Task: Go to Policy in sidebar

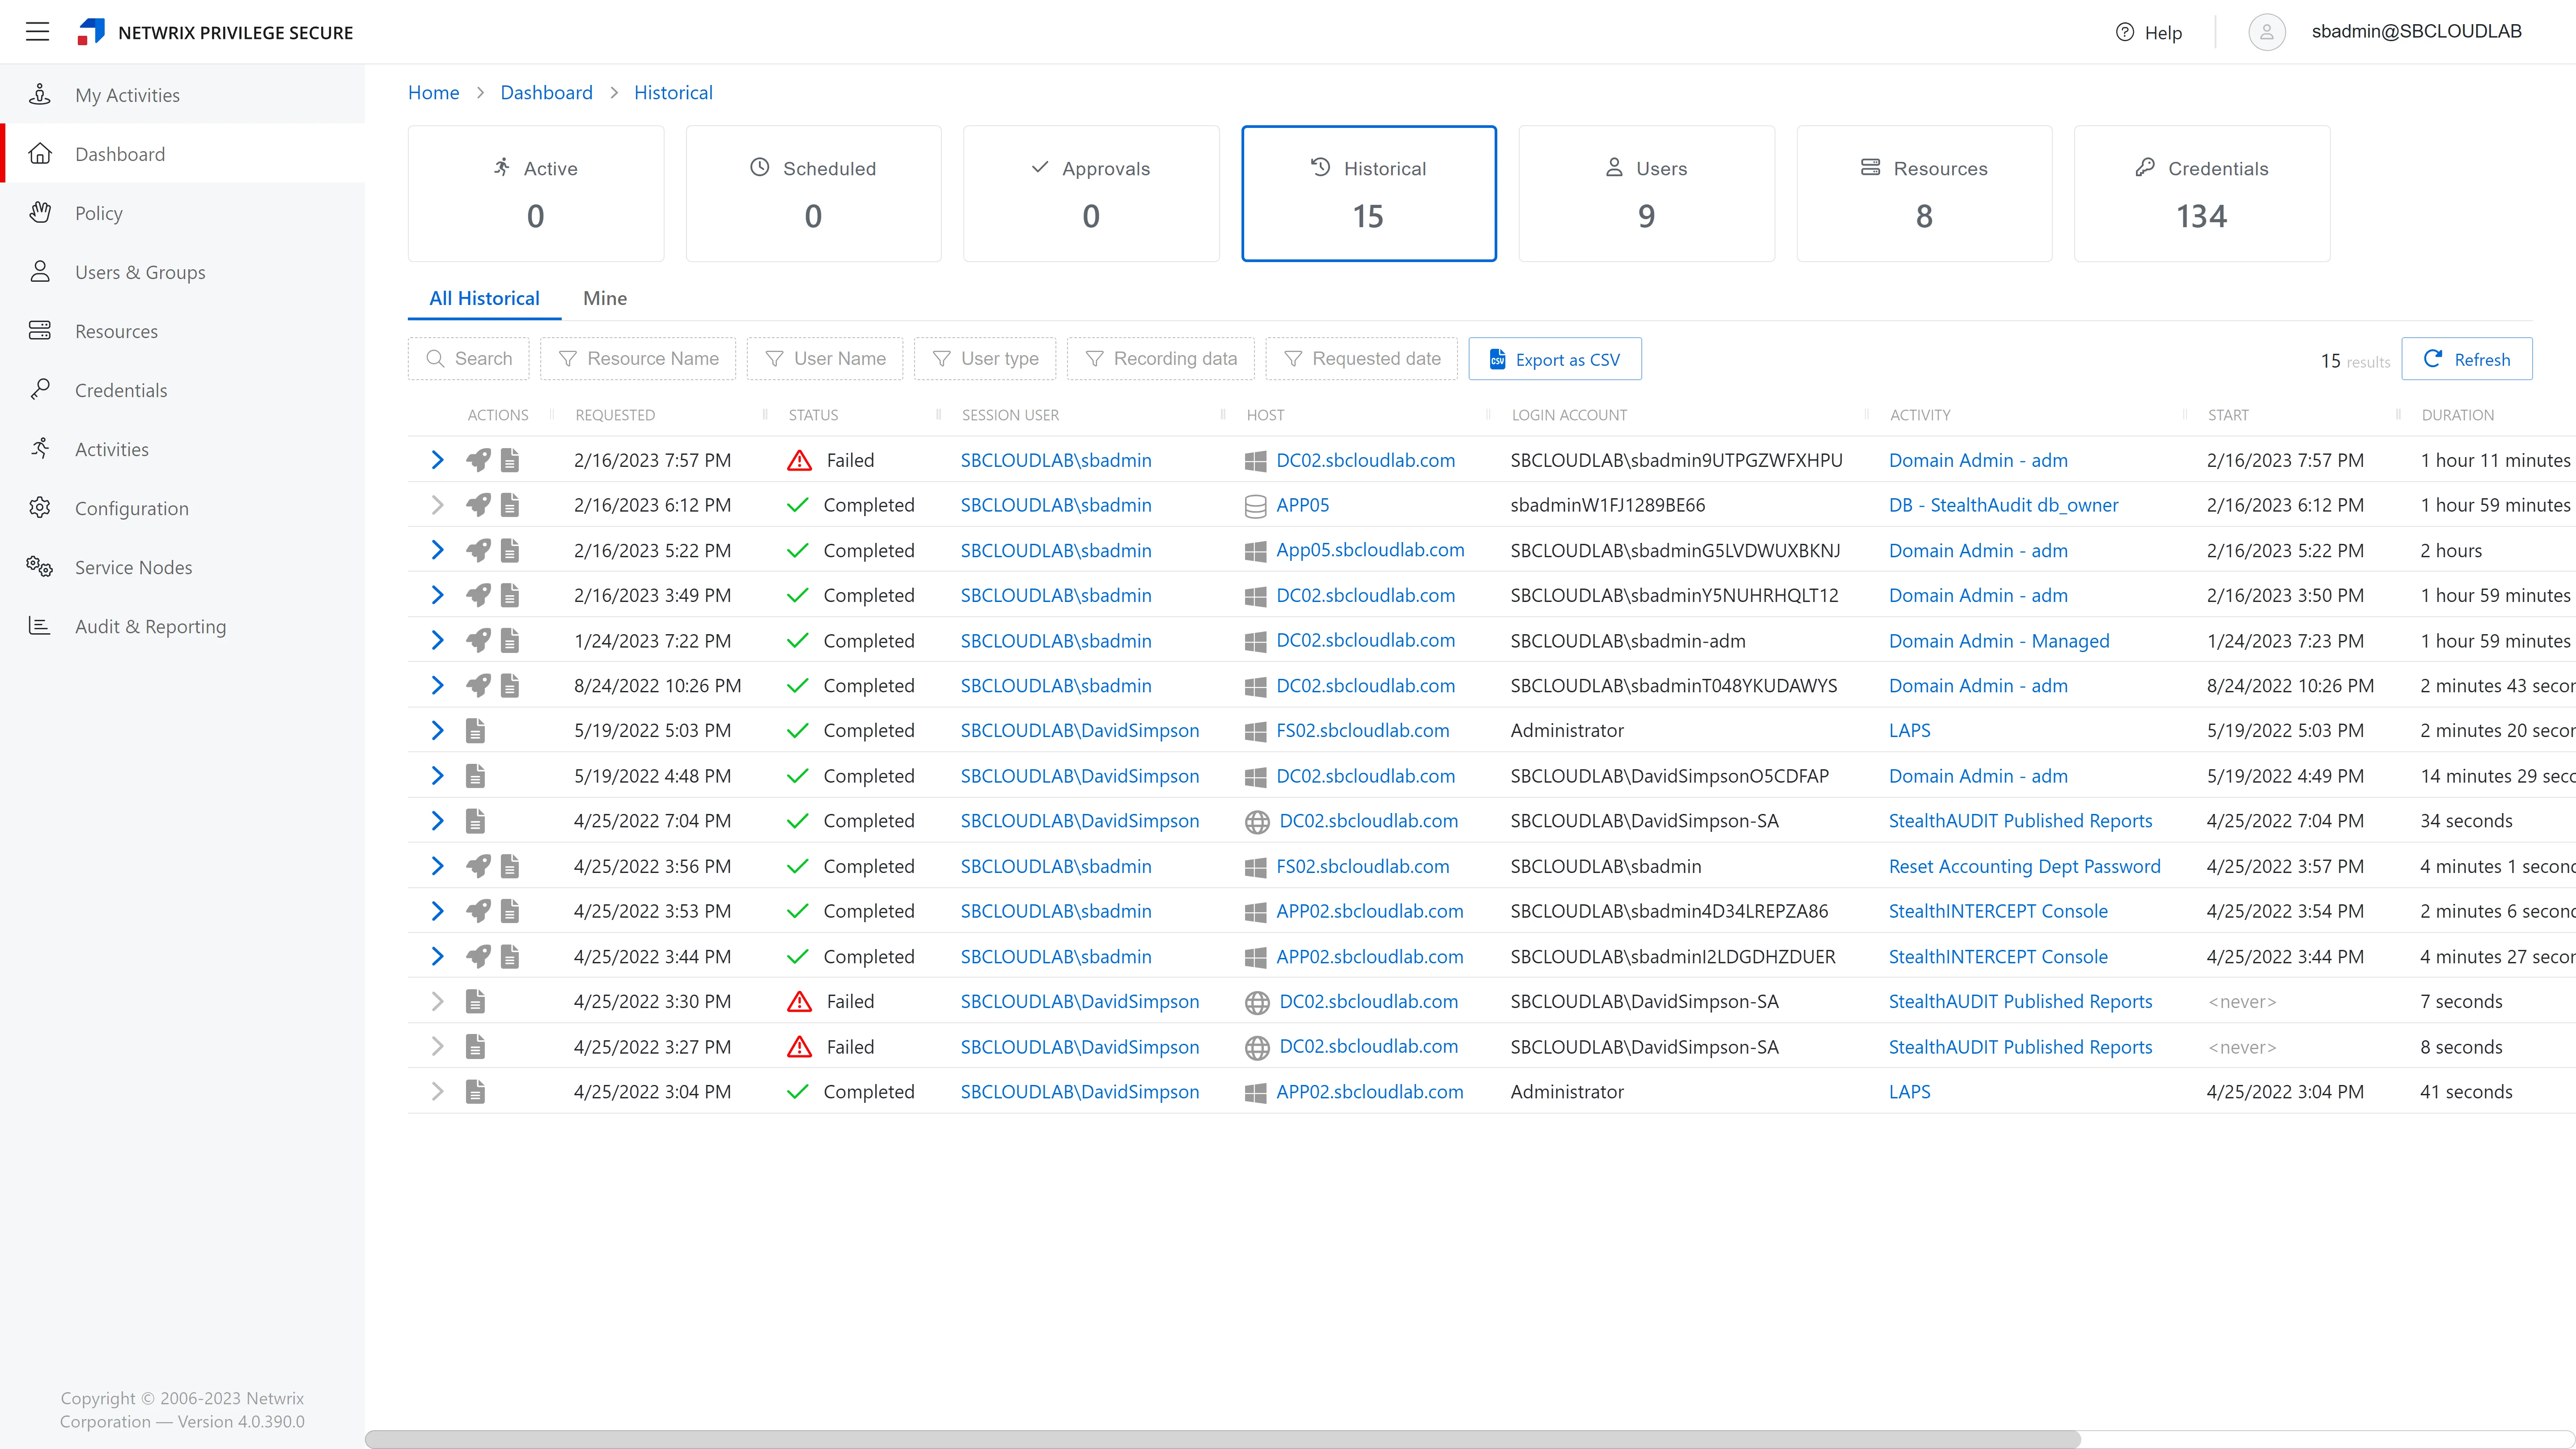Action: tap(183, 213)
